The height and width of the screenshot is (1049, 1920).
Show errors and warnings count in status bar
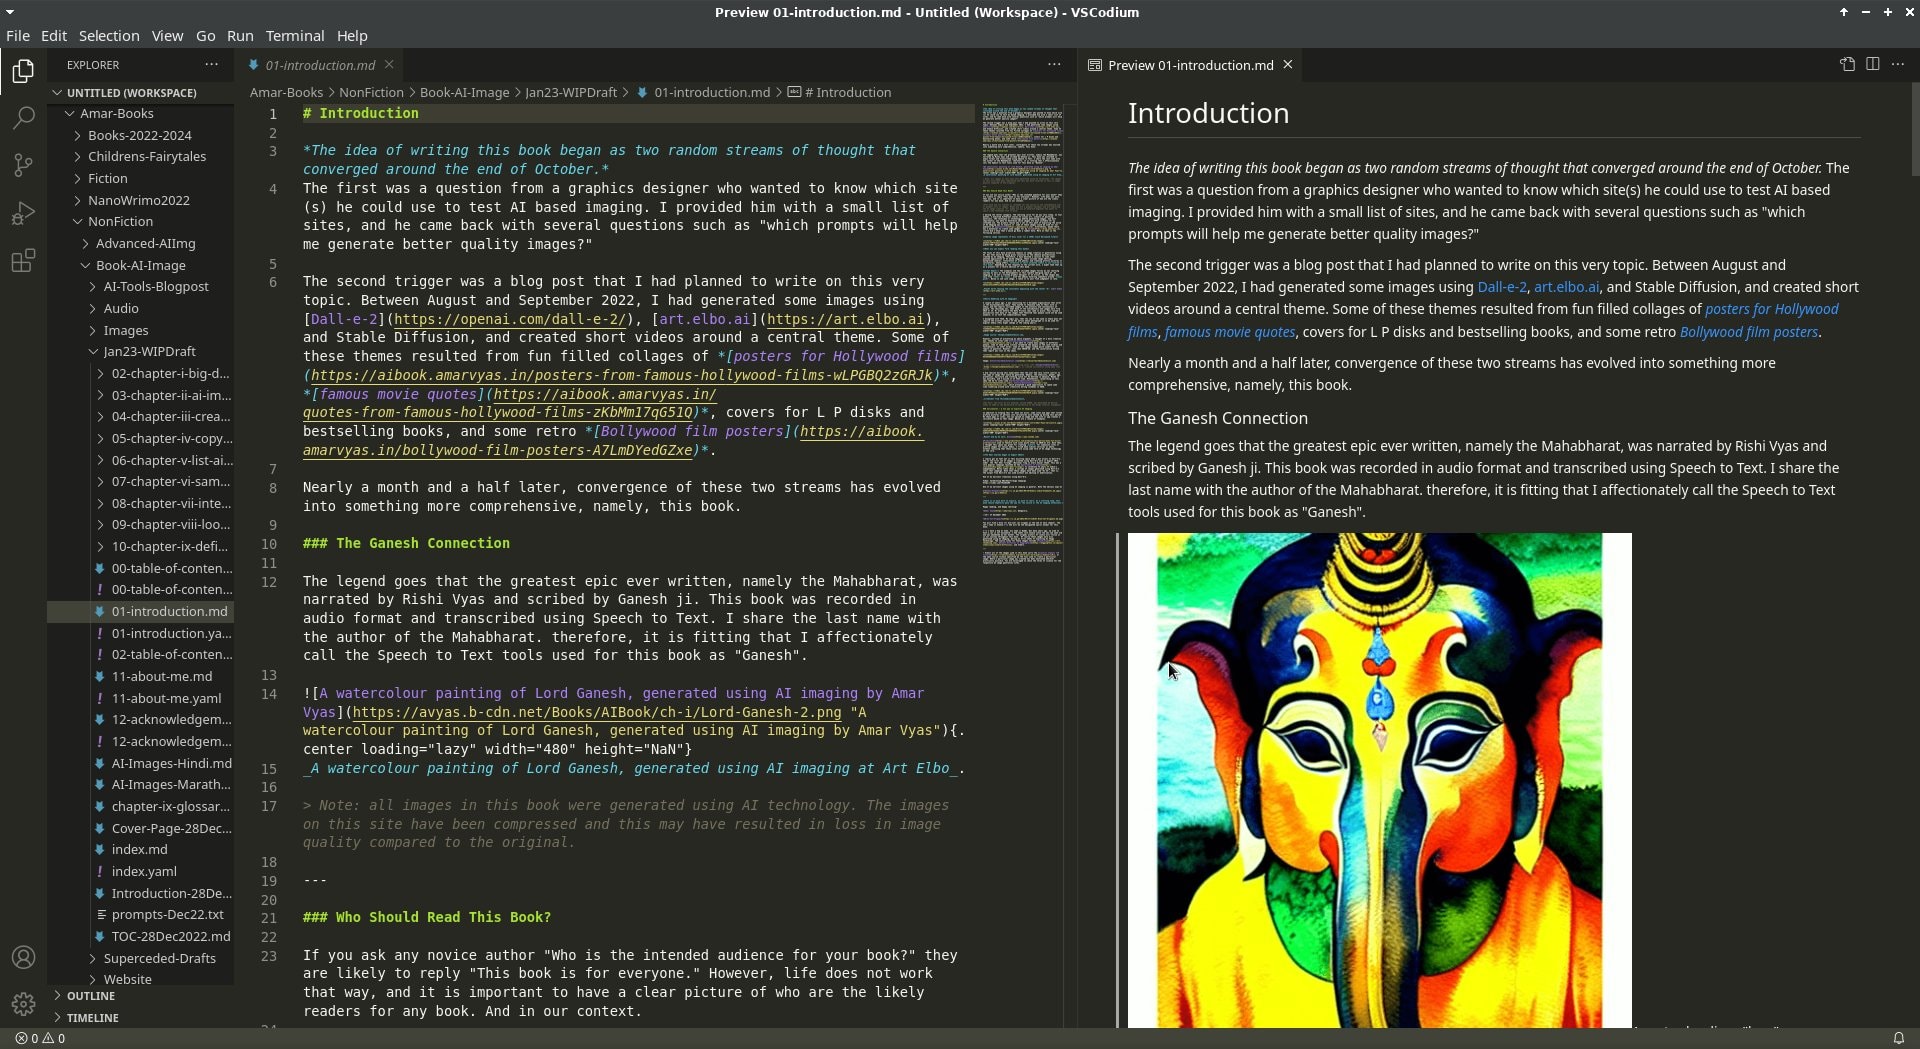[x=40, y=1038]
